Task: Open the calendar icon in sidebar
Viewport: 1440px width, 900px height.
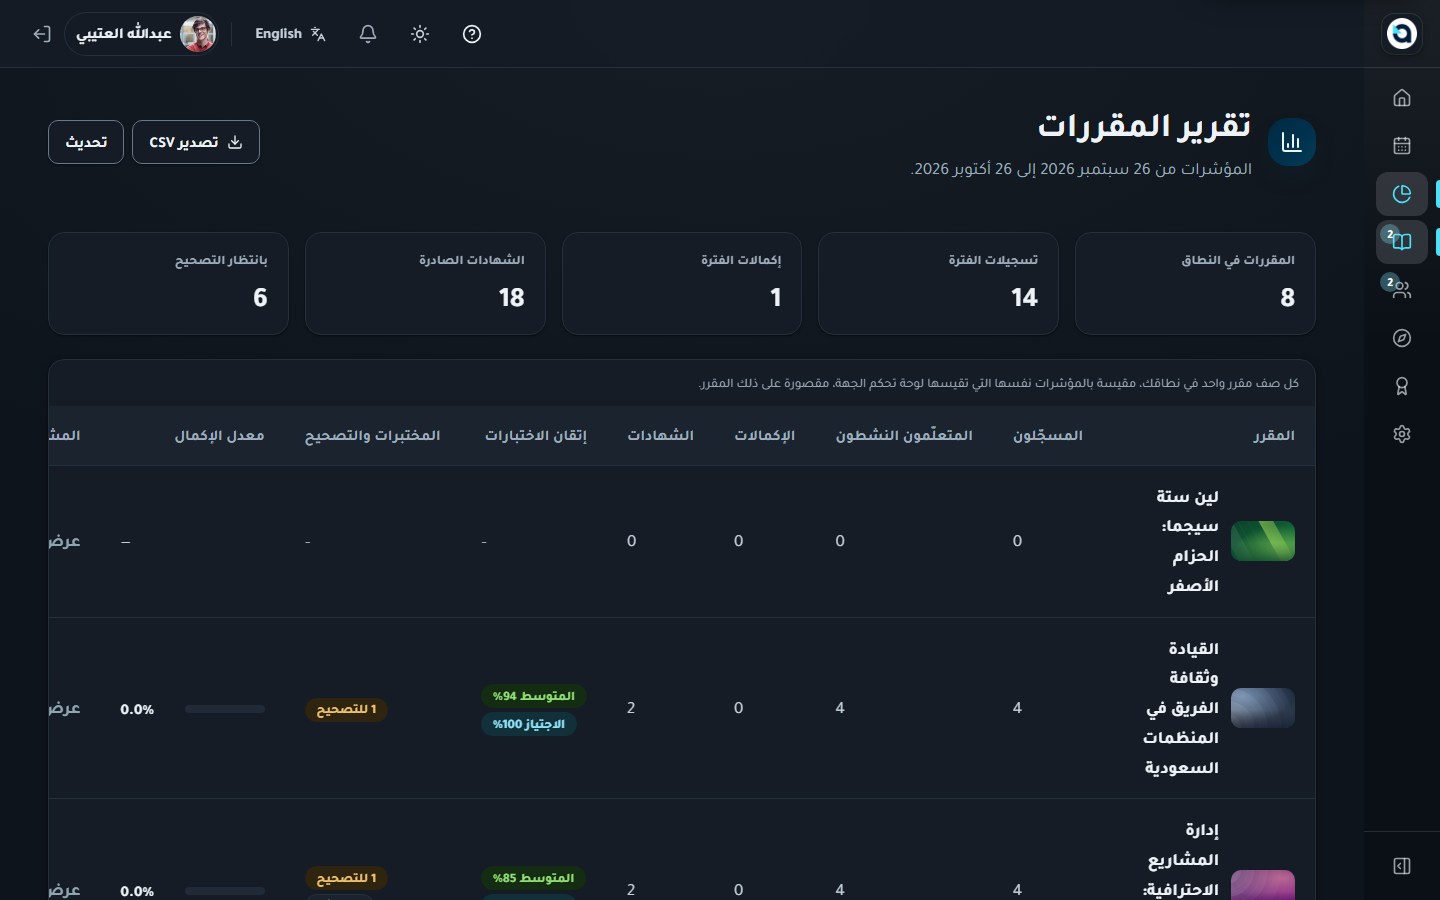Action: pyautogui.click(x=1402, y=146)
